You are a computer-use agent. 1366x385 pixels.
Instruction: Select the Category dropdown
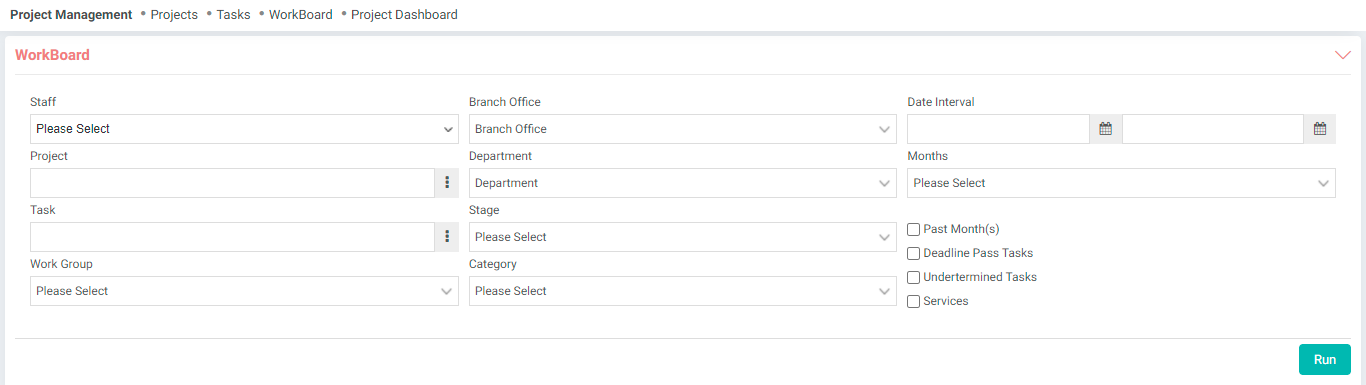tap(683, 291)
